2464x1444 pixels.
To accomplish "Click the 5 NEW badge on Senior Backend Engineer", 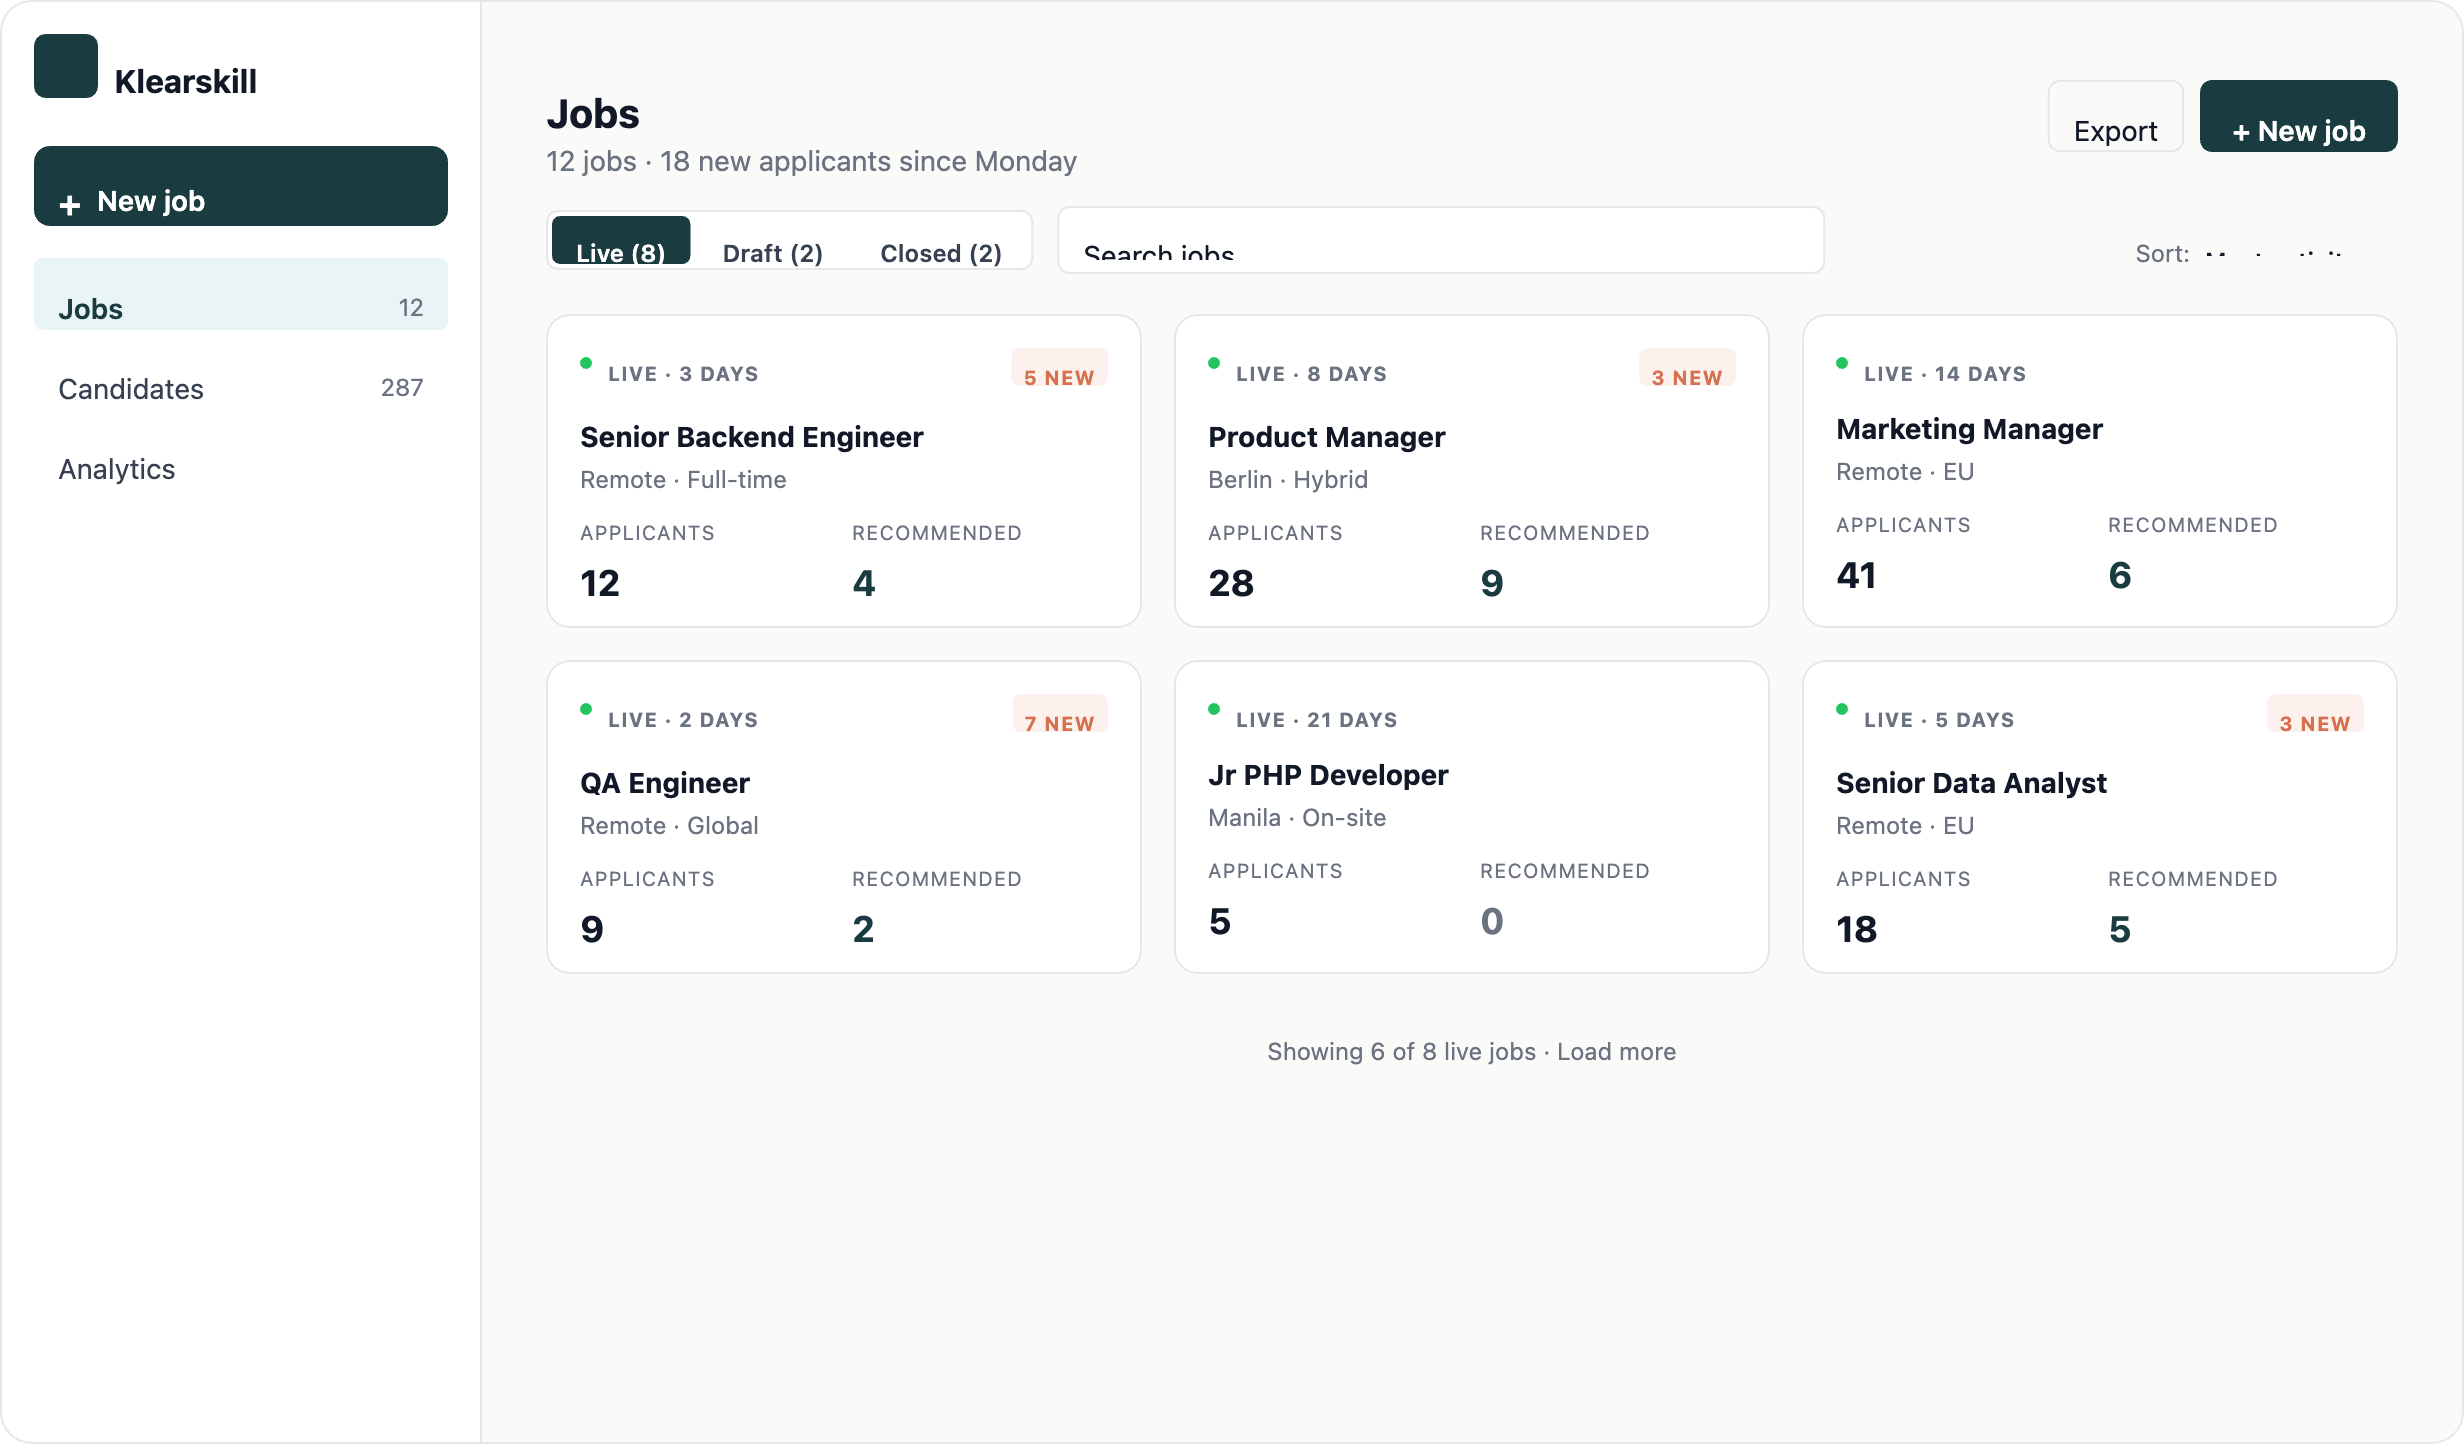I will (1060, 368).
